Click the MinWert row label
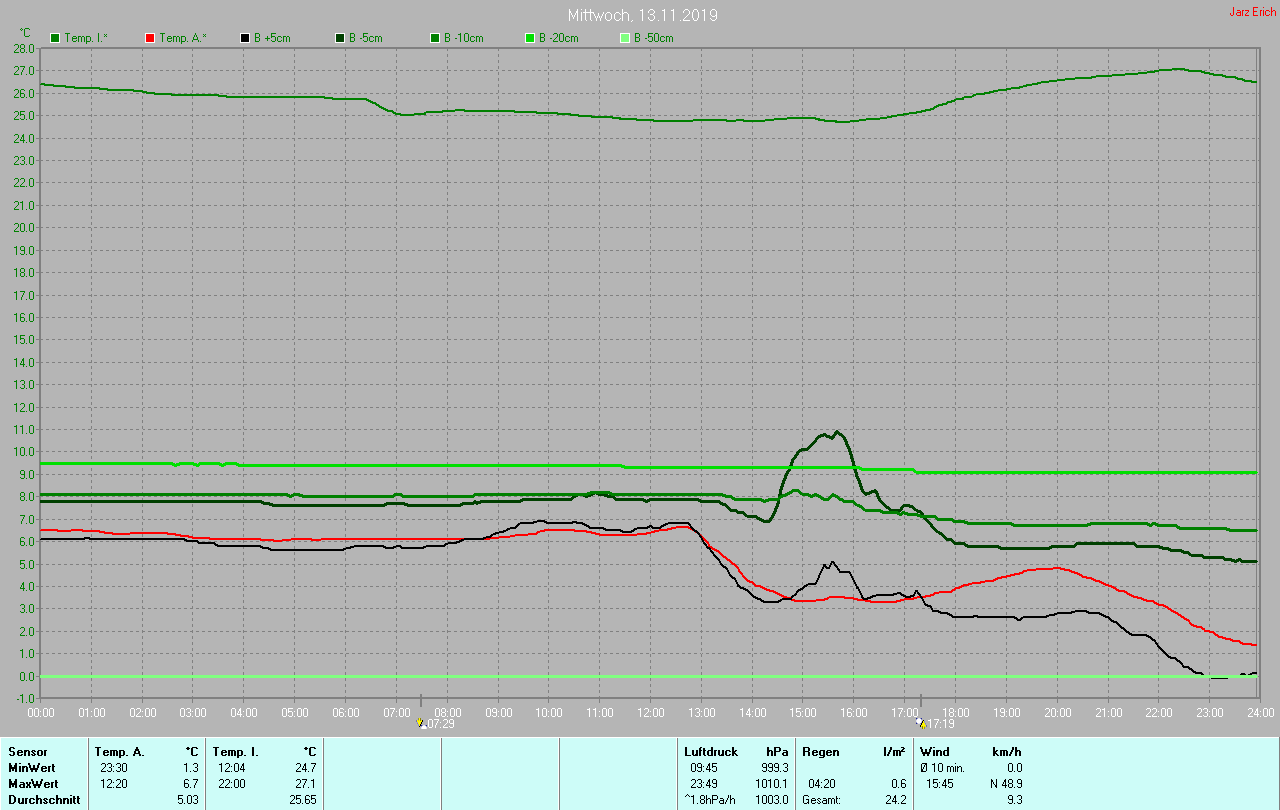This screenshot has height=810, width=1280. [30, 768]
